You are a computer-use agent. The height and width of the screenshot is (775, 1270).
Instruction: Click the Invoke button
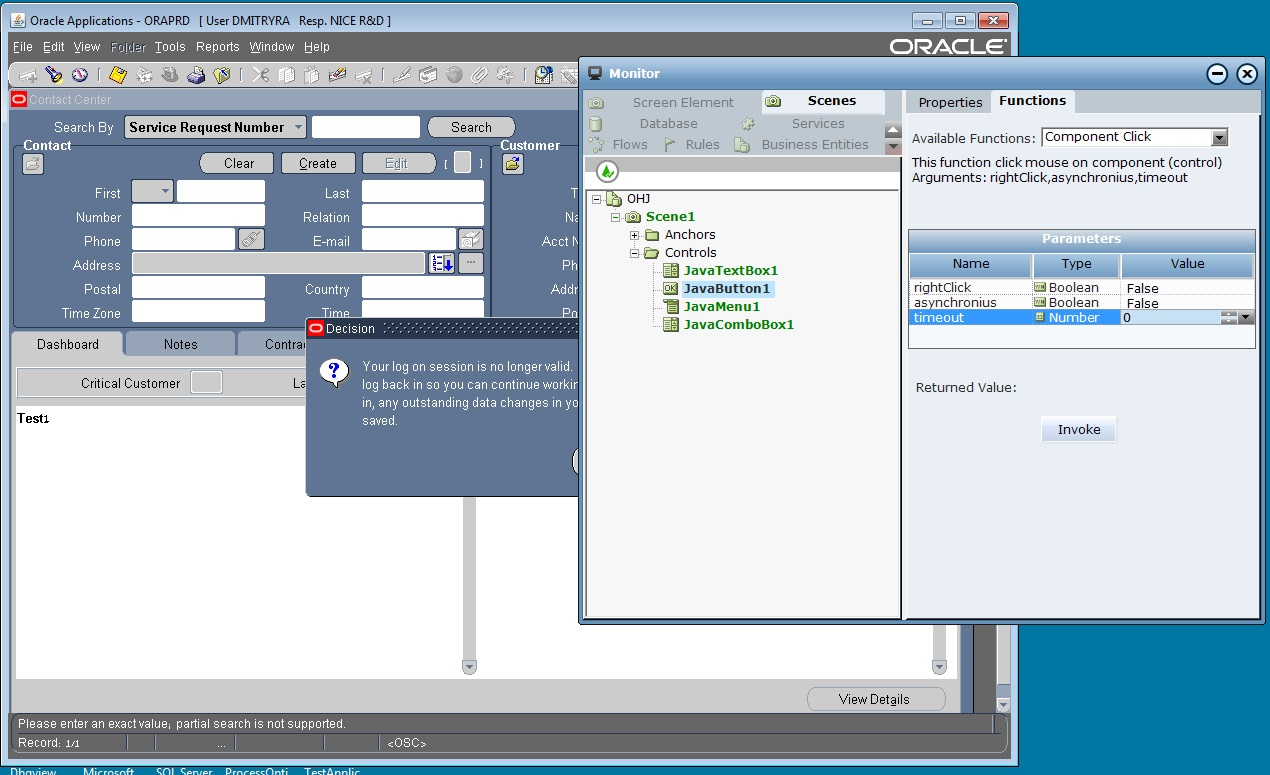[x=1079, y=429]
